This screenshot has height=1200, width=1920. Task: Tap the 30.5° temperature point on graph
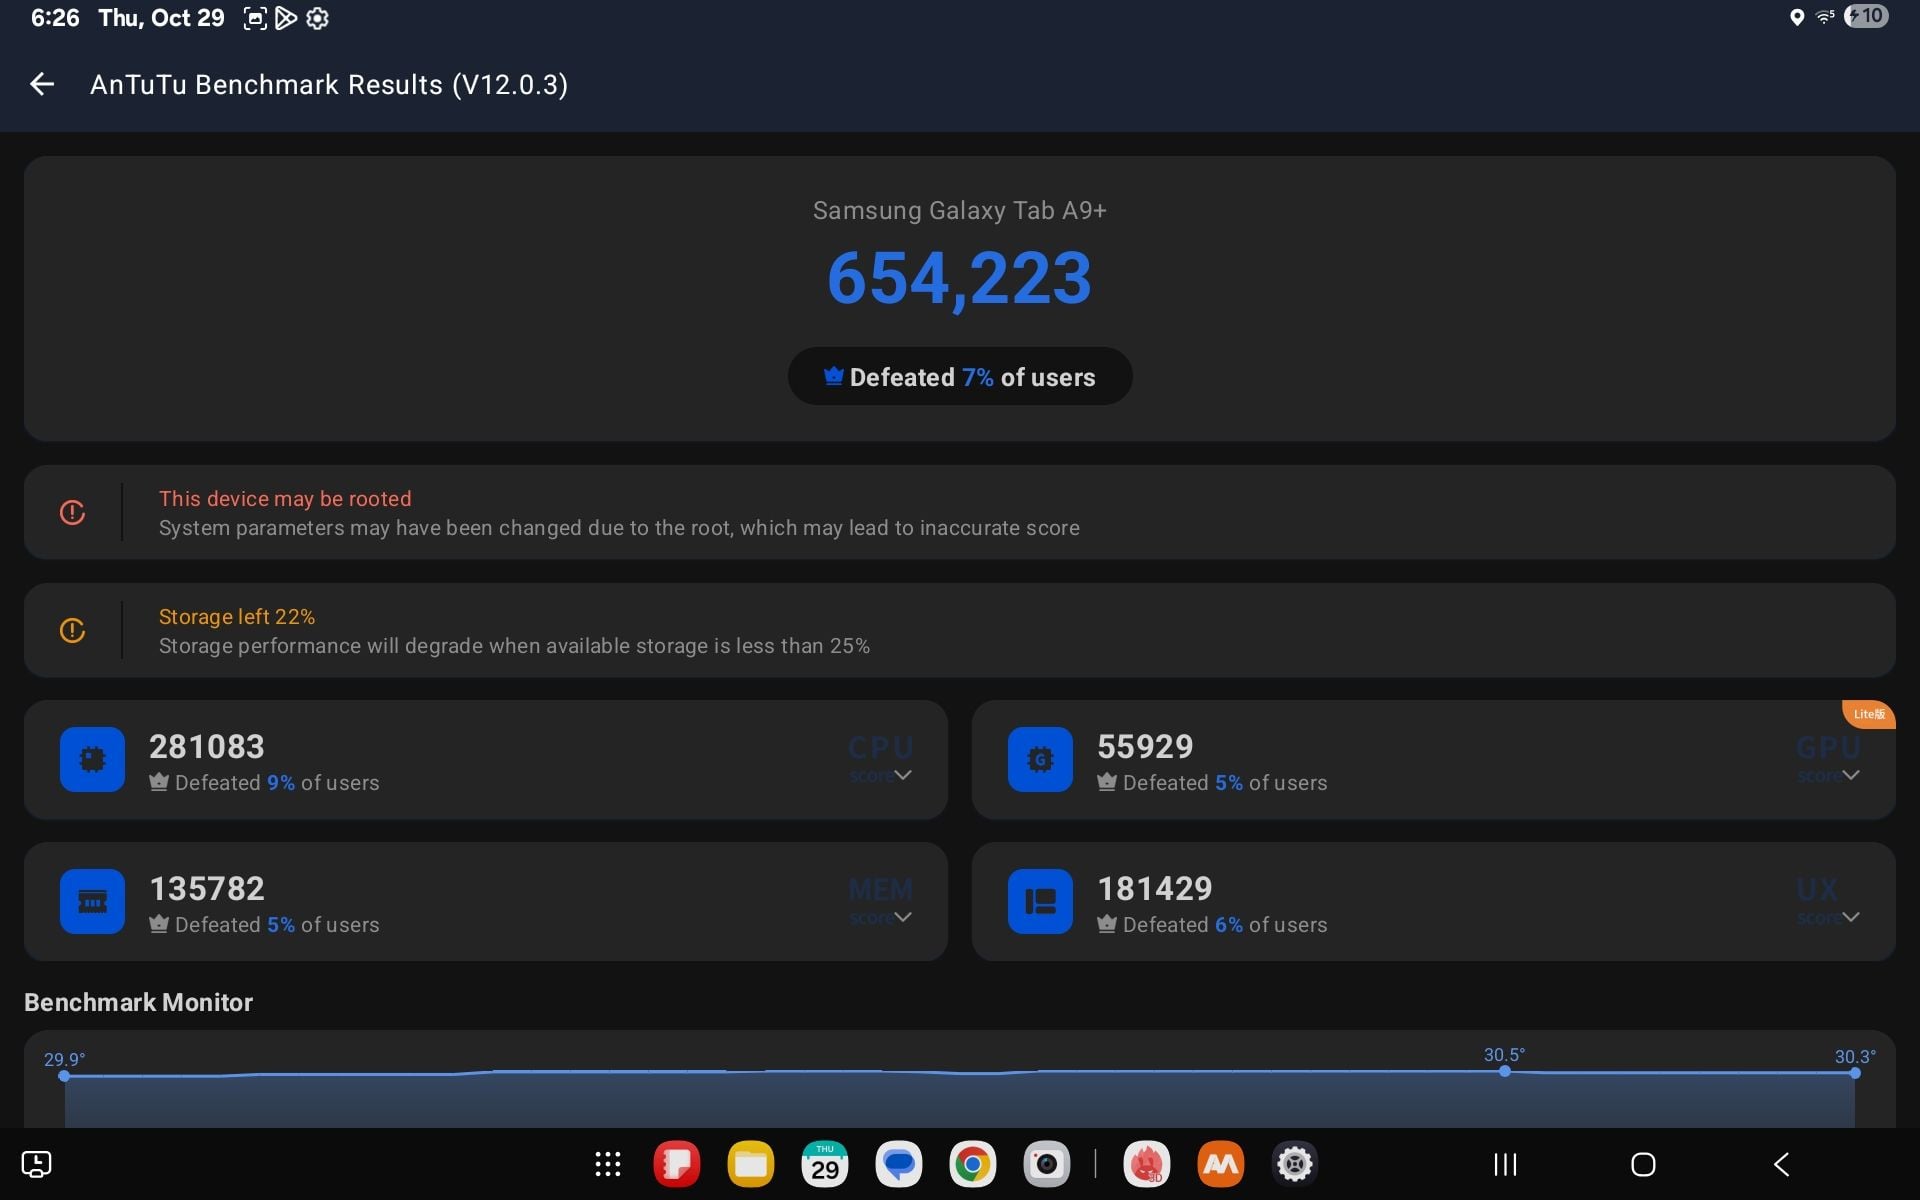tap(1505, 1071)
